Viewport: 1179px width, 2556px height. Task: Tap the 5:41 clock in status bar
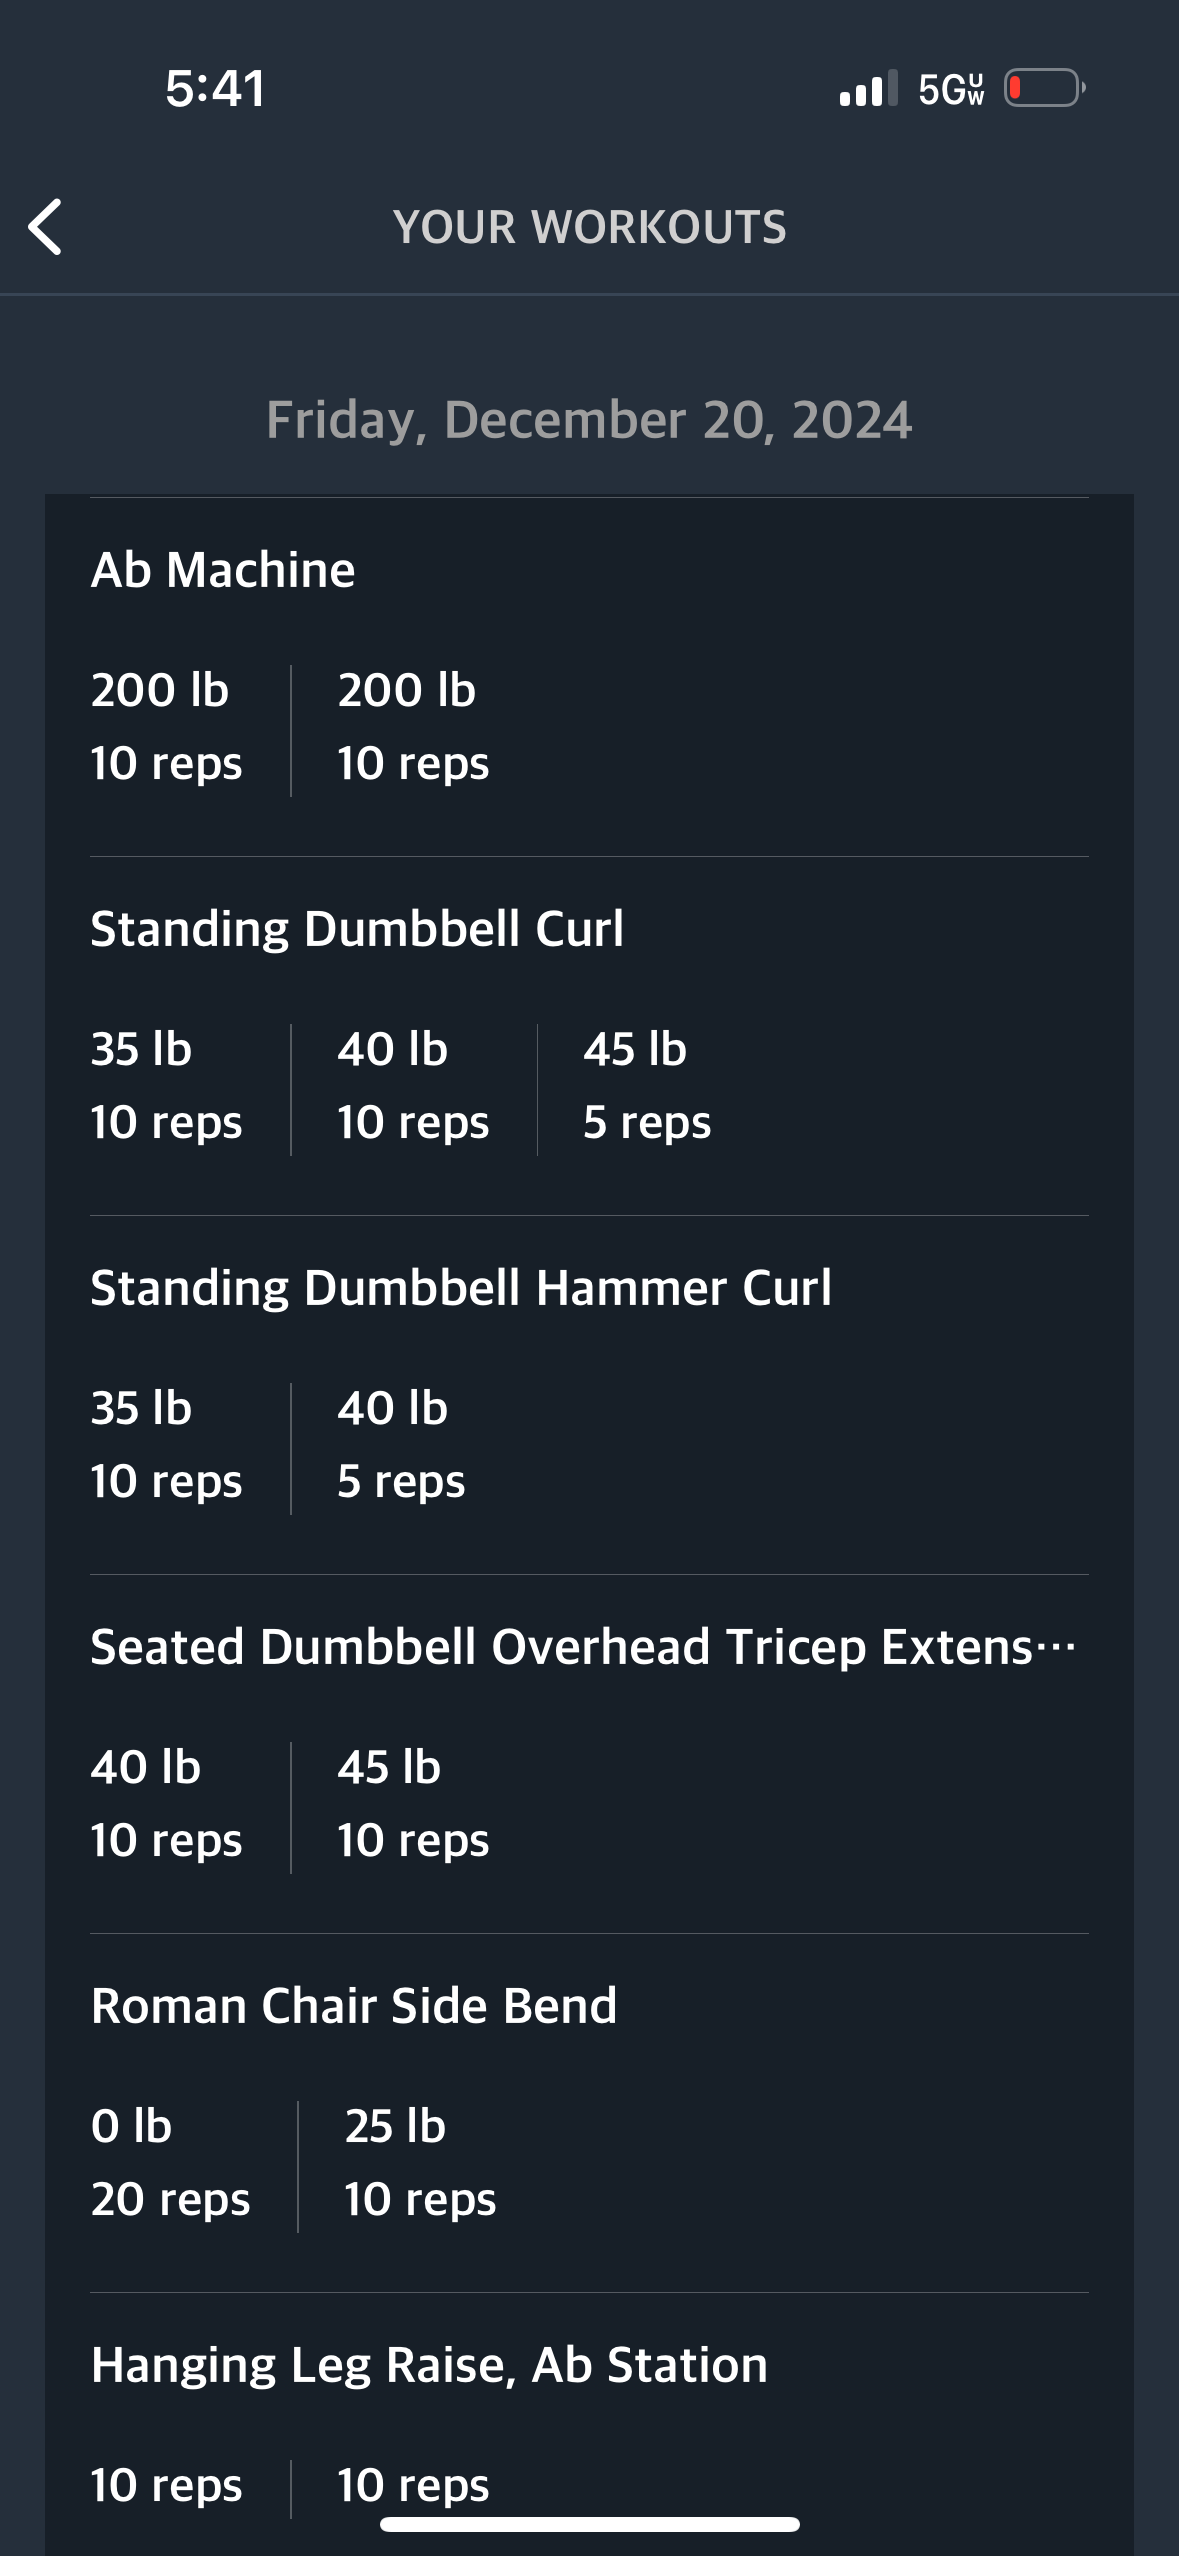(x=215, y=88)
